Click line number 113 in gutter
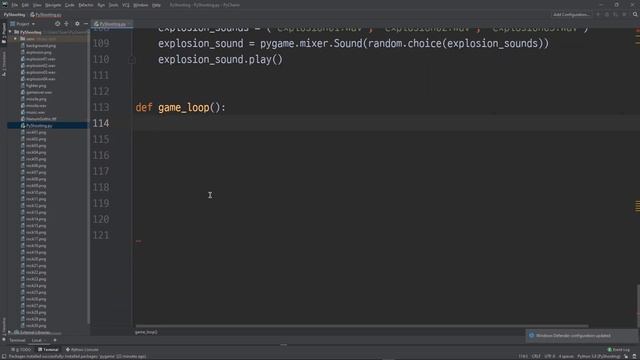 point(101,107)
